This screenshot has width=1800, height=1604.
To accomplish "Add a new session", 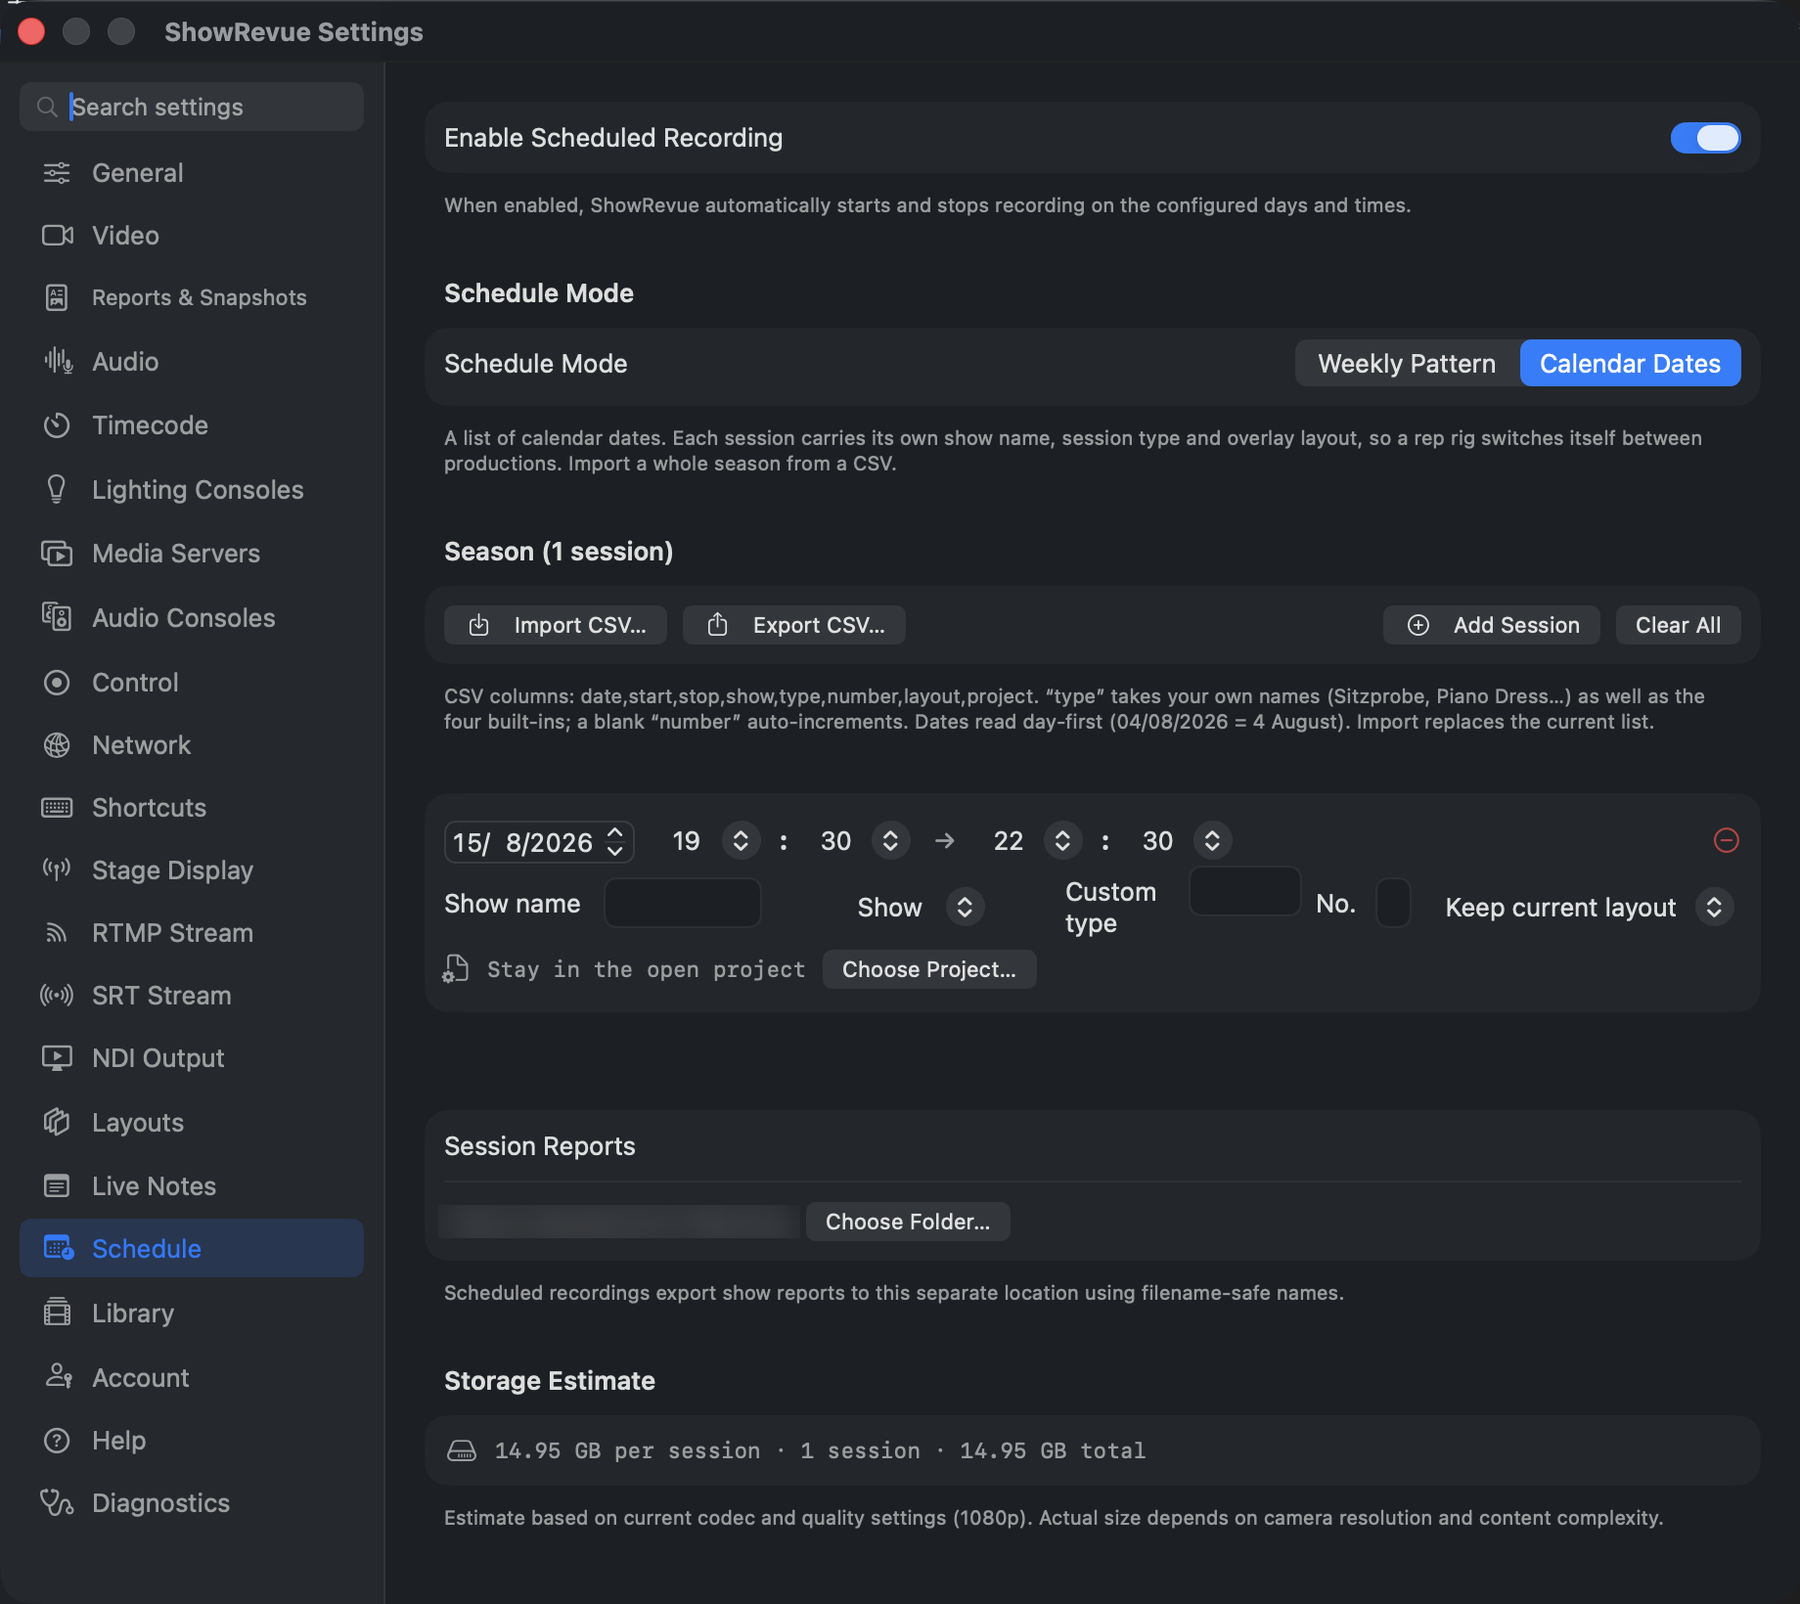I will tap(1491, 625).
